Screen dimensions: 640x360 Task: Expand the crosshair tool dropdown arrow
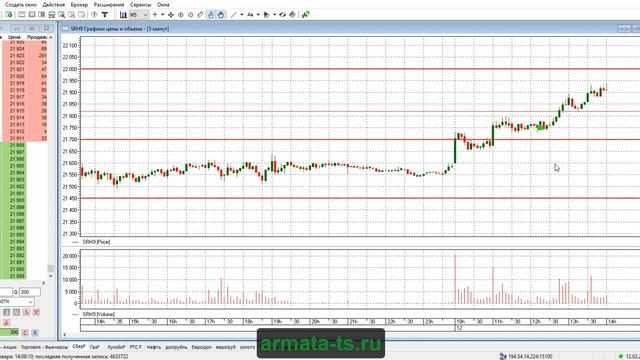(162, 15)
